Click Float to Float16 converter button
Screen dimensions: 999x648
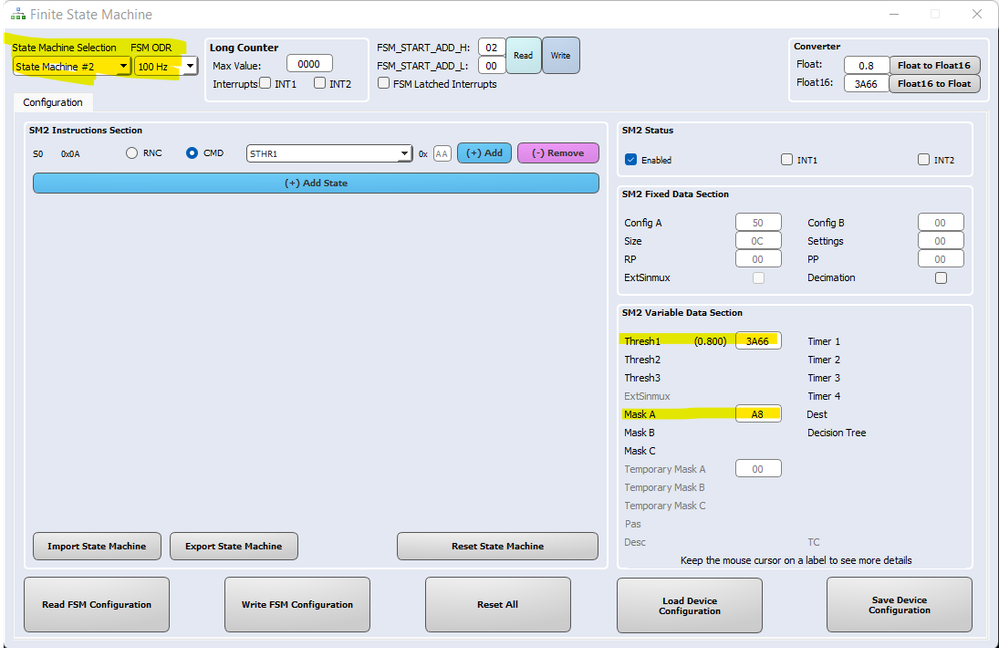click(x=934, y=65)
